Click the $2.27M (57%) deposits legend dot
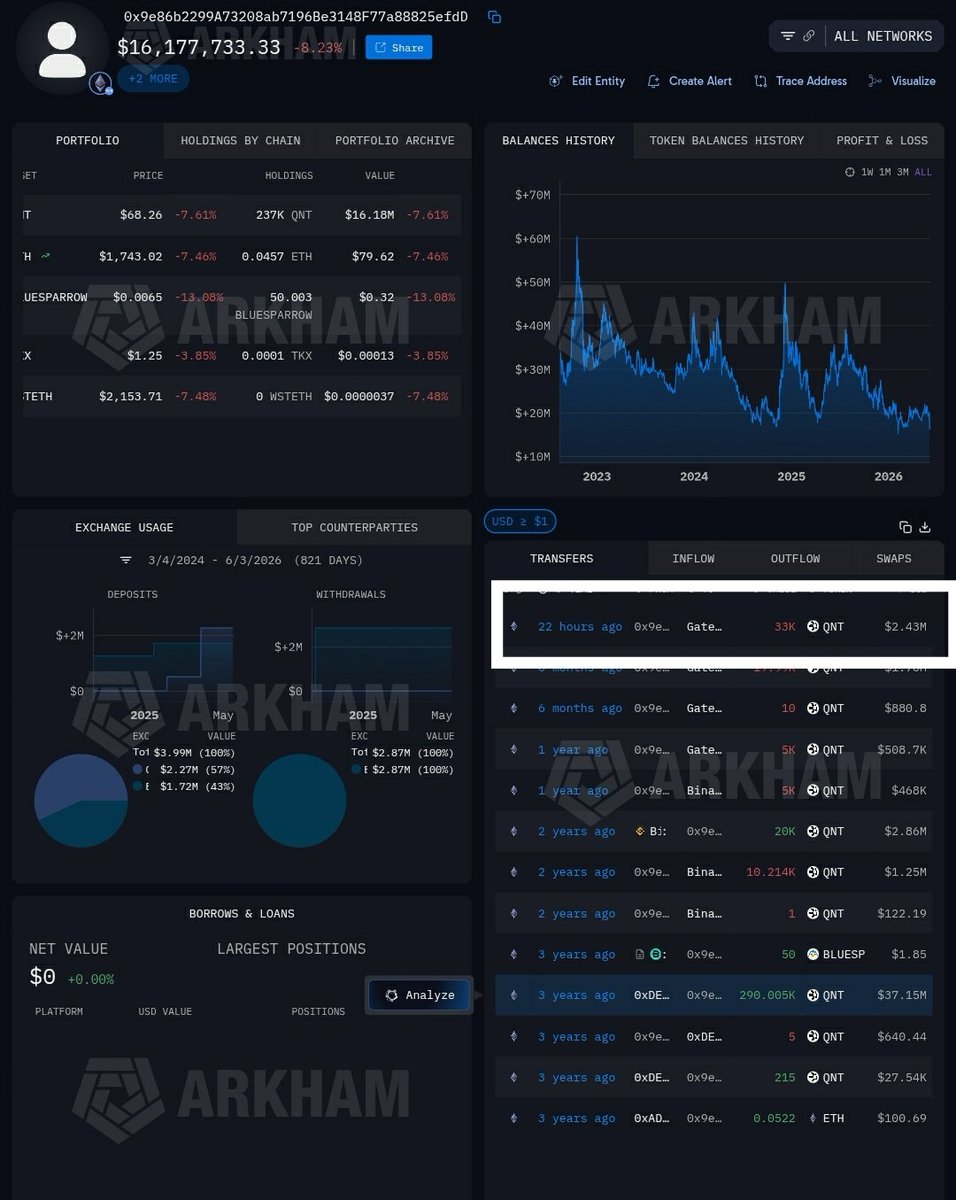Screen dimensions: 956x1200 137,769
